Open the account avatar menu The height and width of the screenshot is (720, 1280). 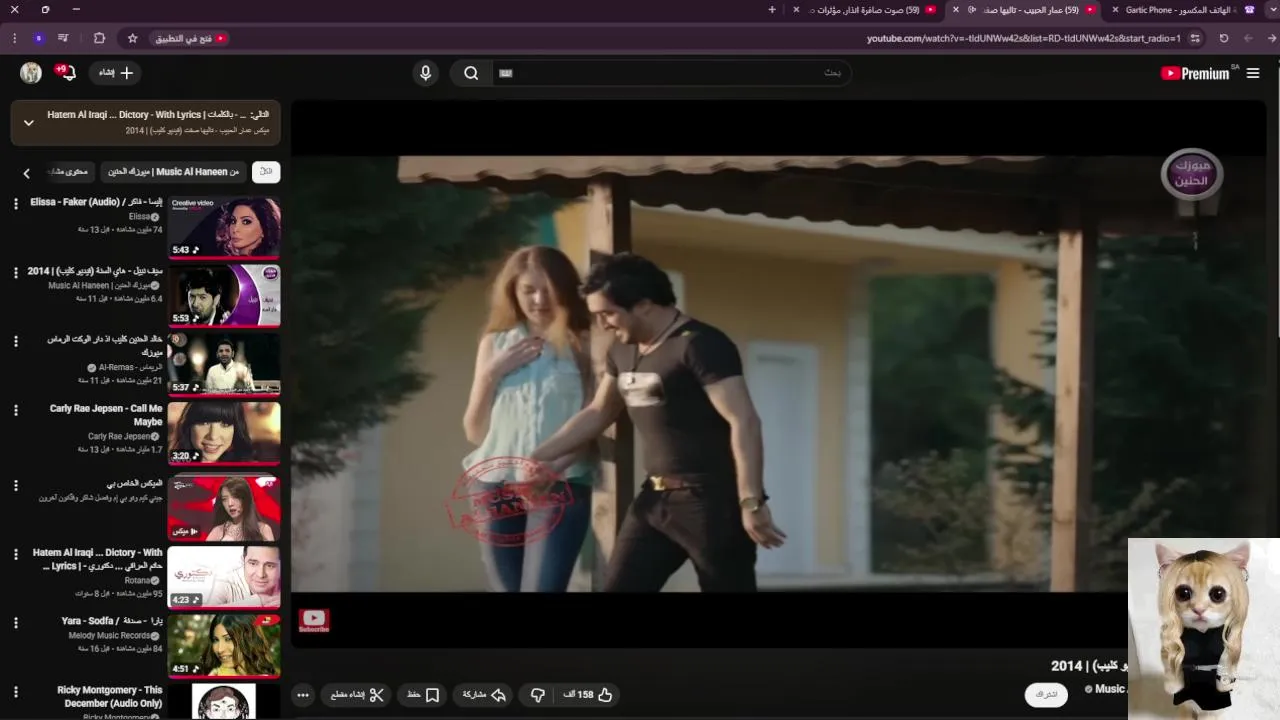(x=31, y=73)
